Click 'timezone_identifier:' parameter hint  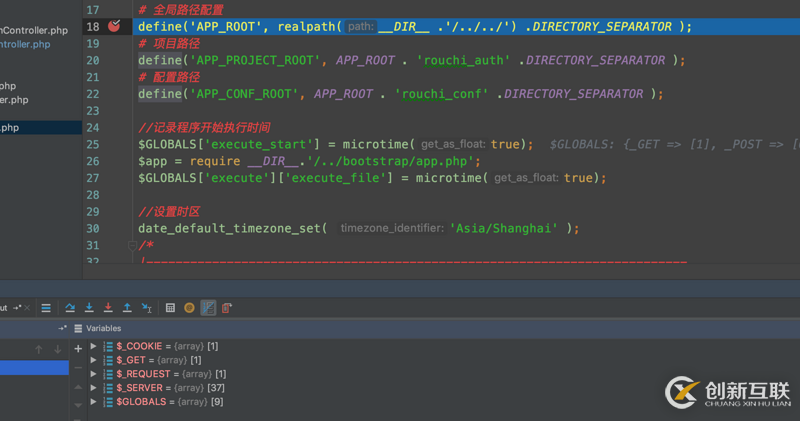392,228
